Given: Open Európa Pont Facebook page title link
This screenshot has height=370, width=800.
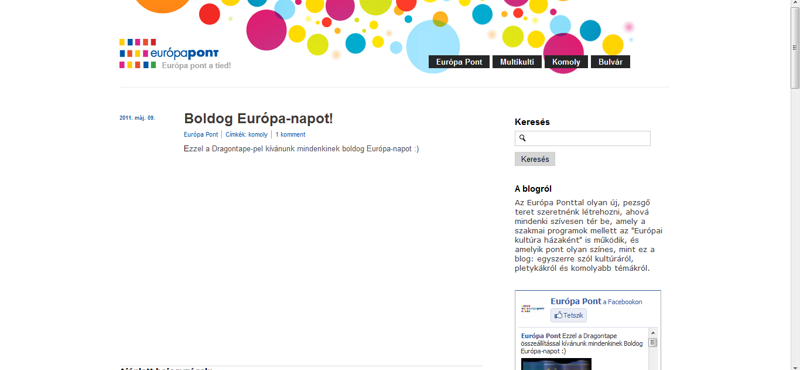Looking at the screenshot, I should click(x=576, y=301).
